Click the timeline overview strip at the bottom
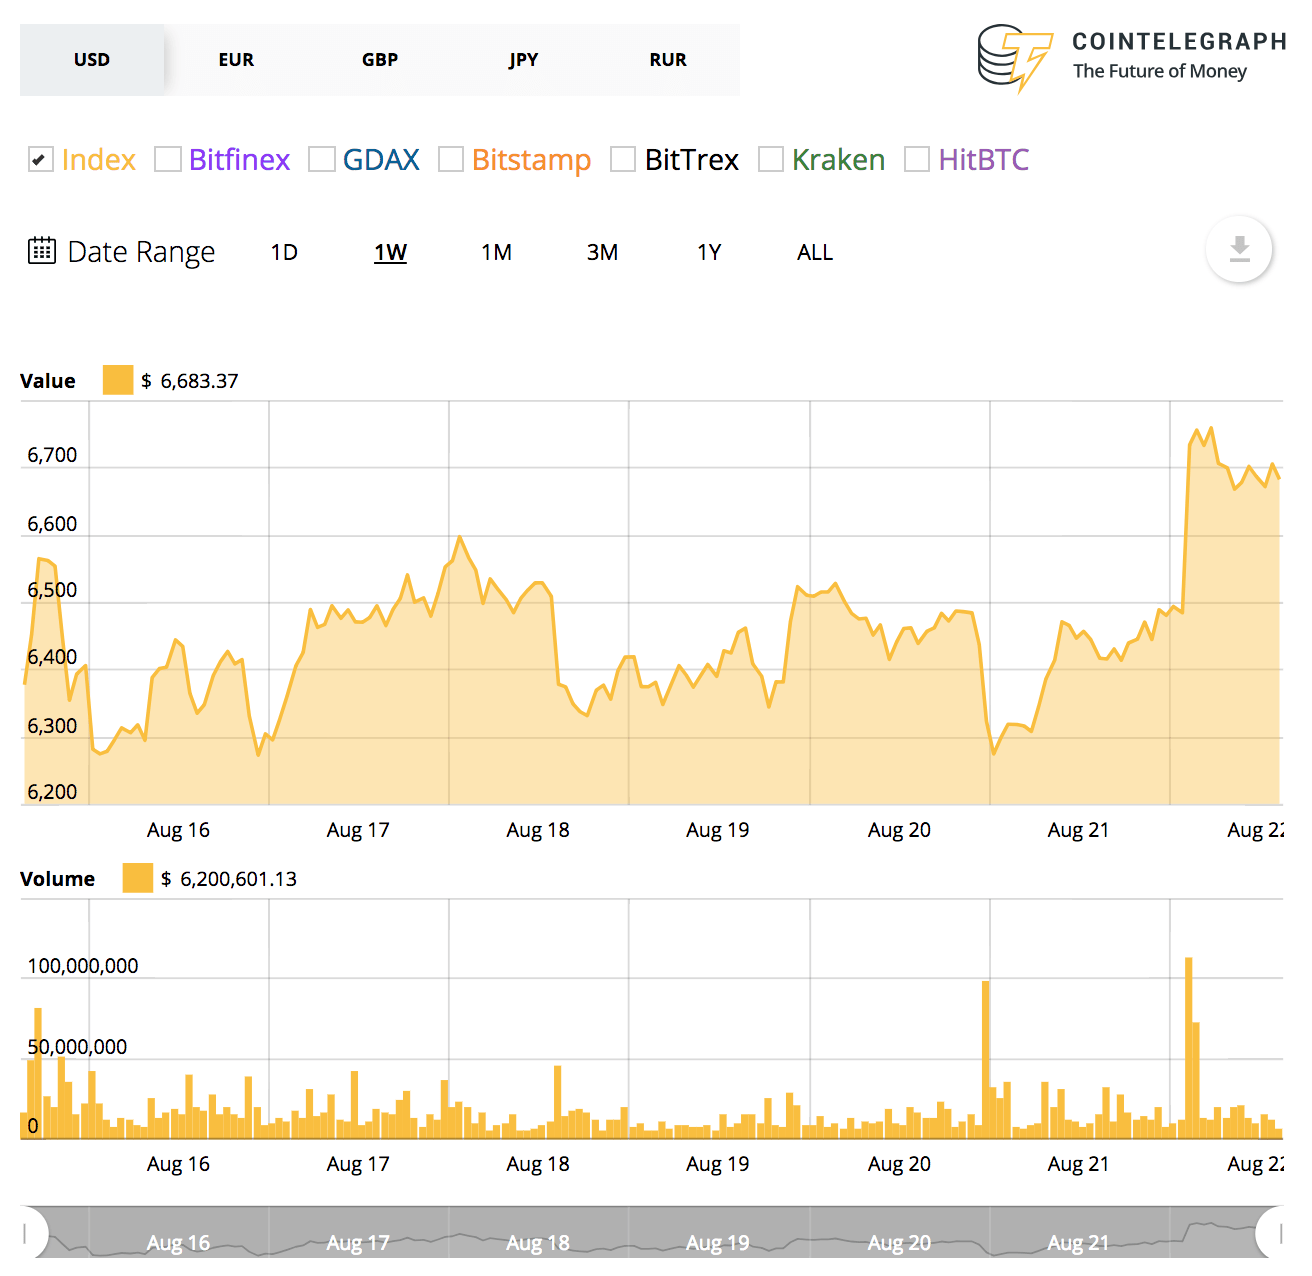The height and width of the screenshot is (1276, 1312). click(650, 1235)
